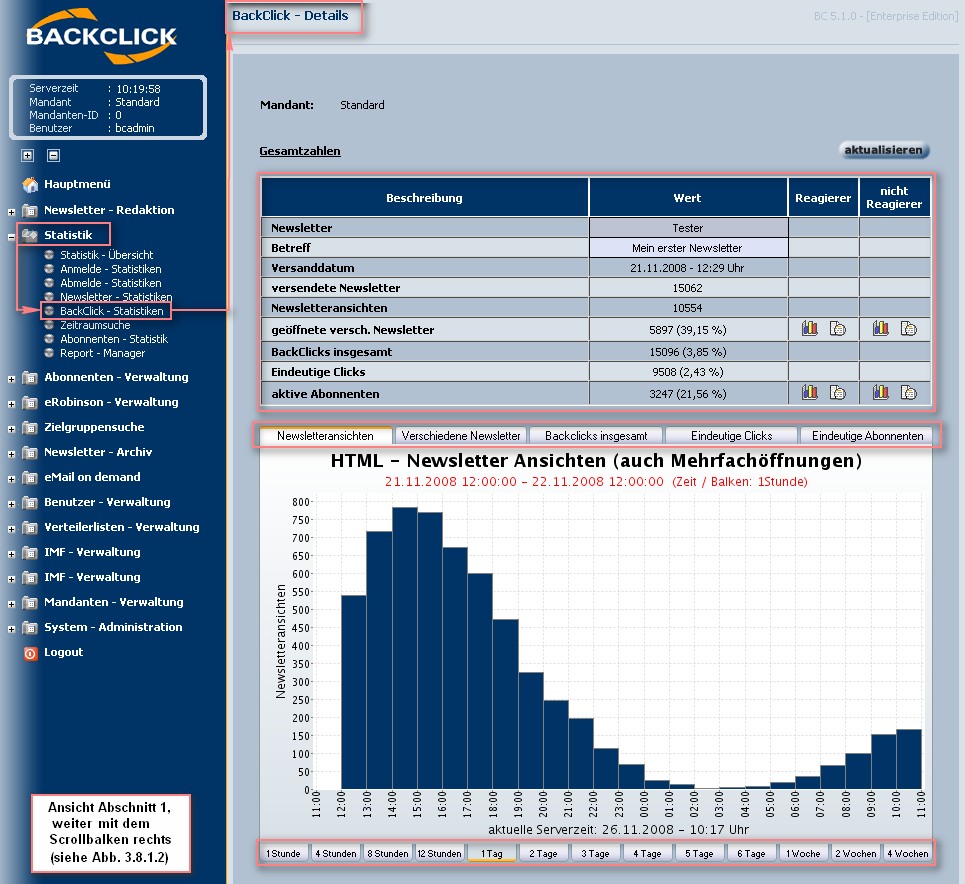Image resolution: width=965 pixels, height=884 pixels.
Task: Select the 8 Stunden time range
Action: click(x=387, y=854)
